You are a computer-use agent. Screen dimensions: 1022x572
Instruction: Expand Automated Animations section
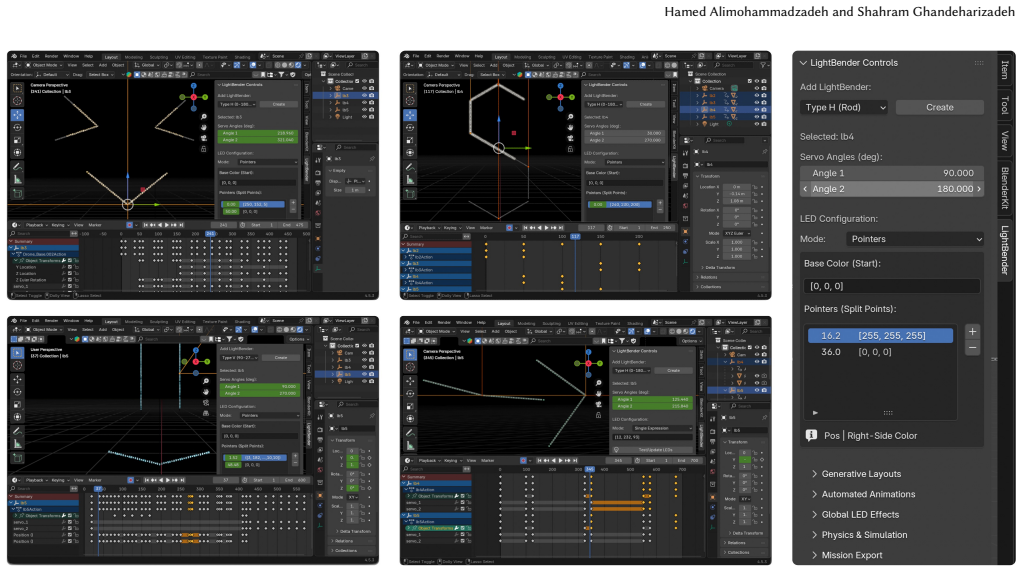(x=868, y=494)
